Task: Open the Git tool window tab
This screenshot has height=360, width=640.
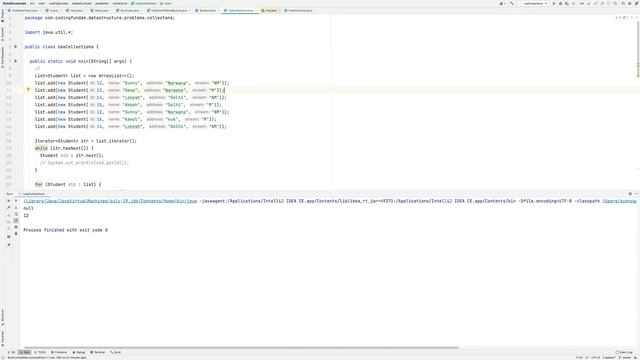Action: [x=12, y=352]
